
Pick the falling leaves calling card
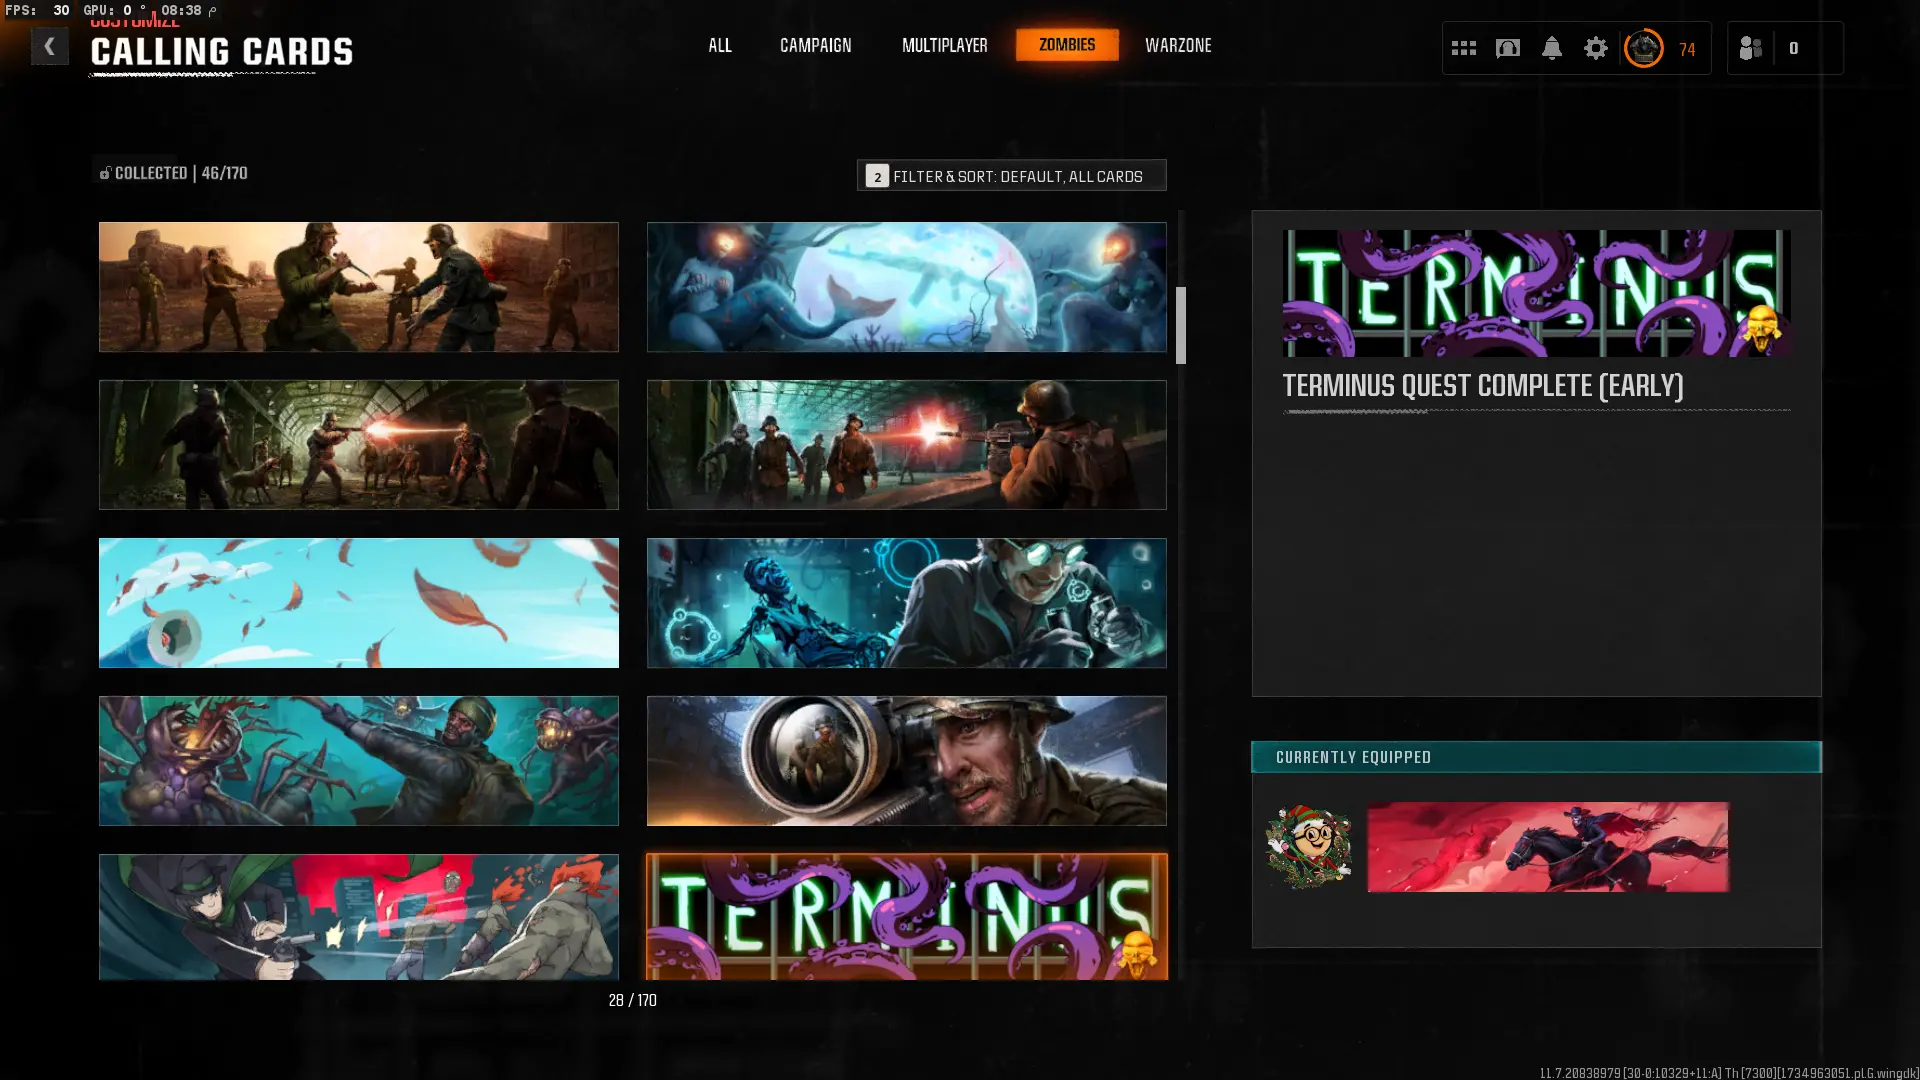(358, 603)
